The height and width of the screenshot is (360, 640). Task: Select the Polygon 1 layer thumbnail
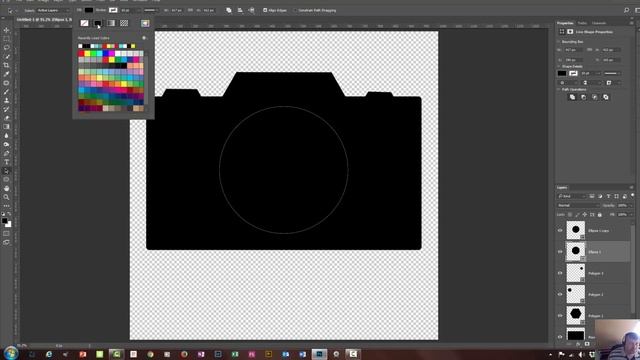click(576, 315)
